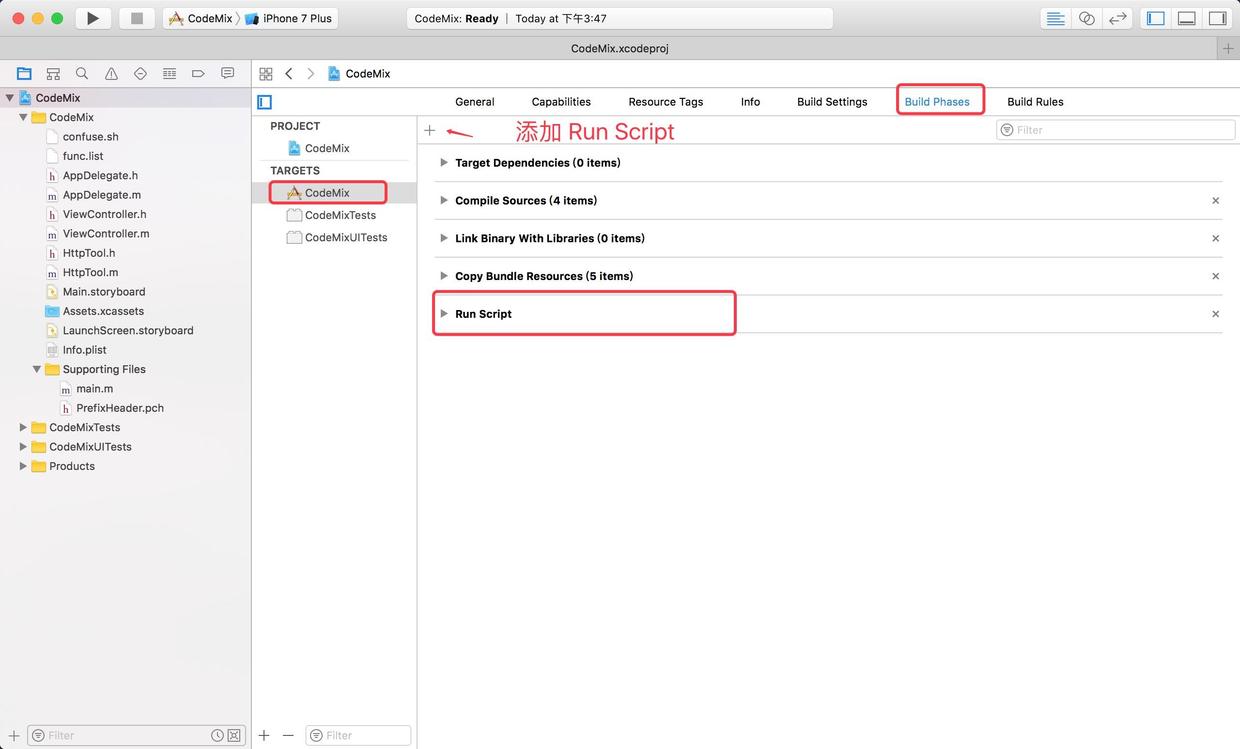Stop the running scheme

tap(137, 18)
